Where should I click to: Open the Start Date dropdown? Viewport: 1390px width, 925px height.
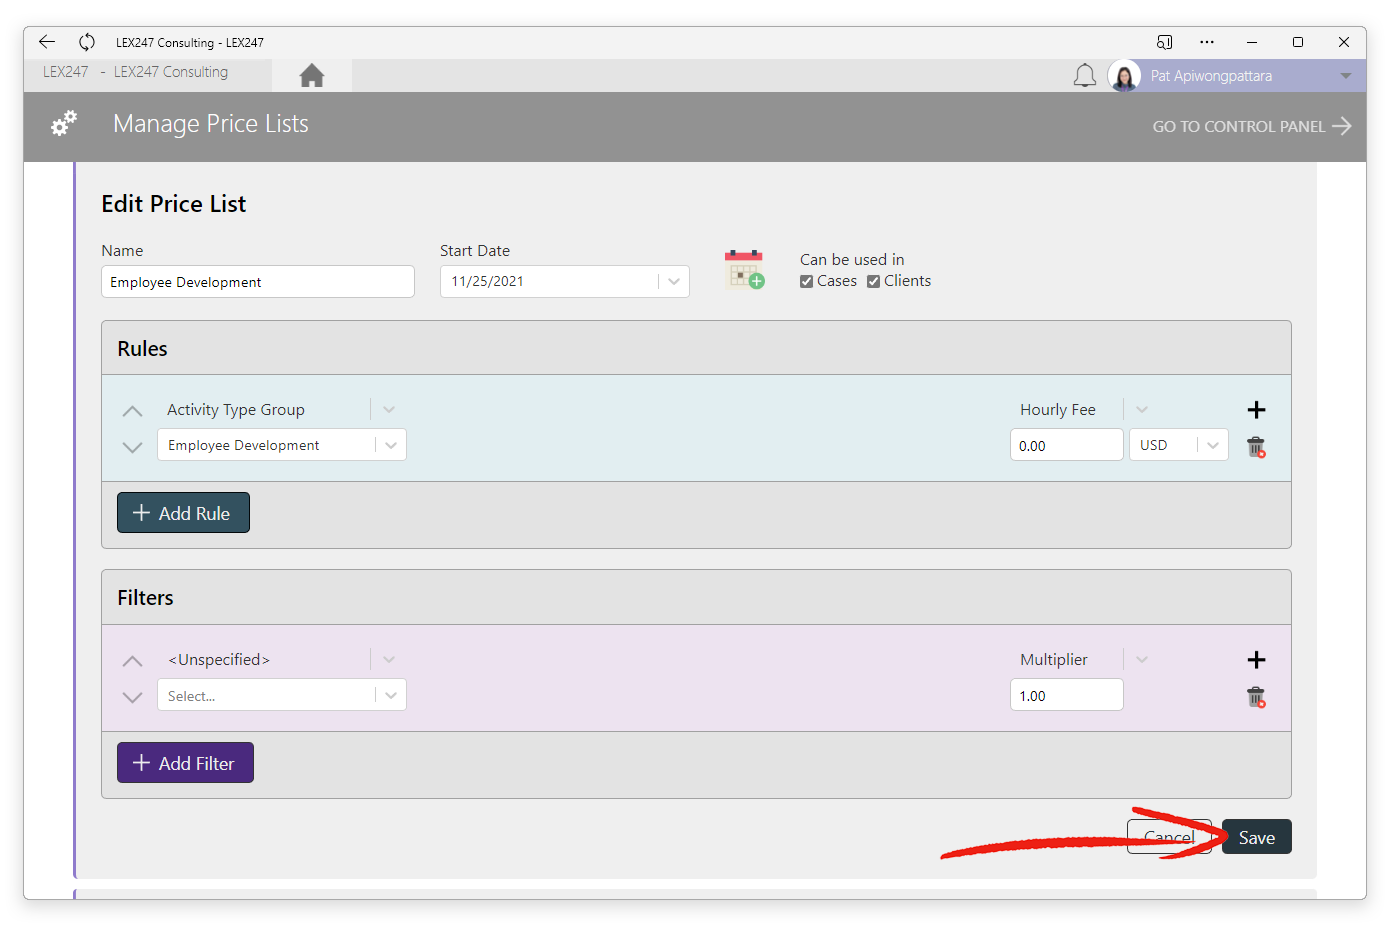674,282
